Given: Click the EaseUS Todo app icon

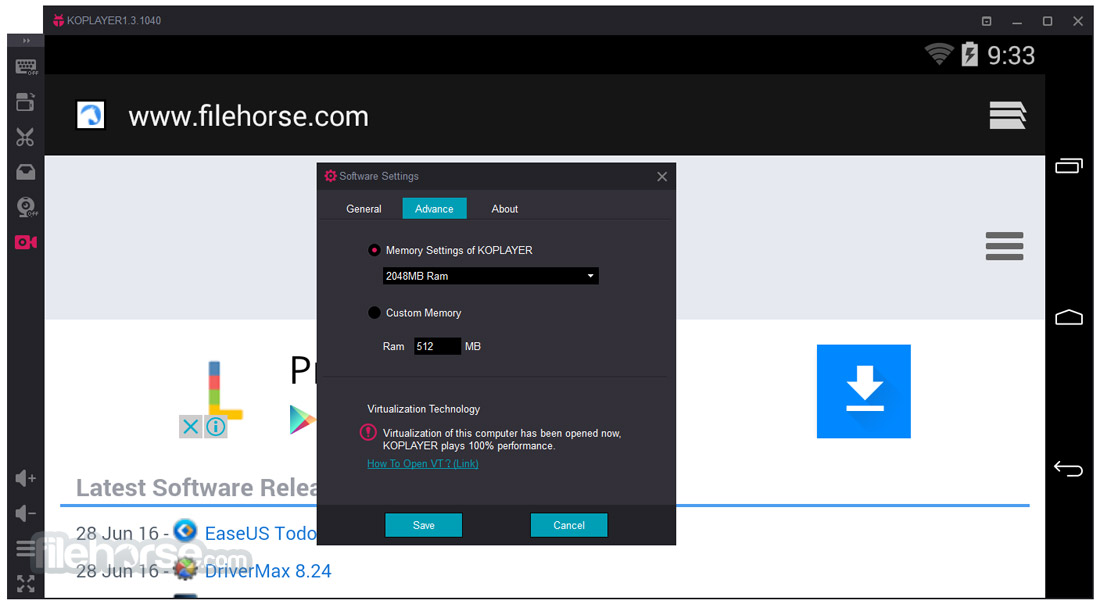Looking at the screenshot, I should 185,531.
